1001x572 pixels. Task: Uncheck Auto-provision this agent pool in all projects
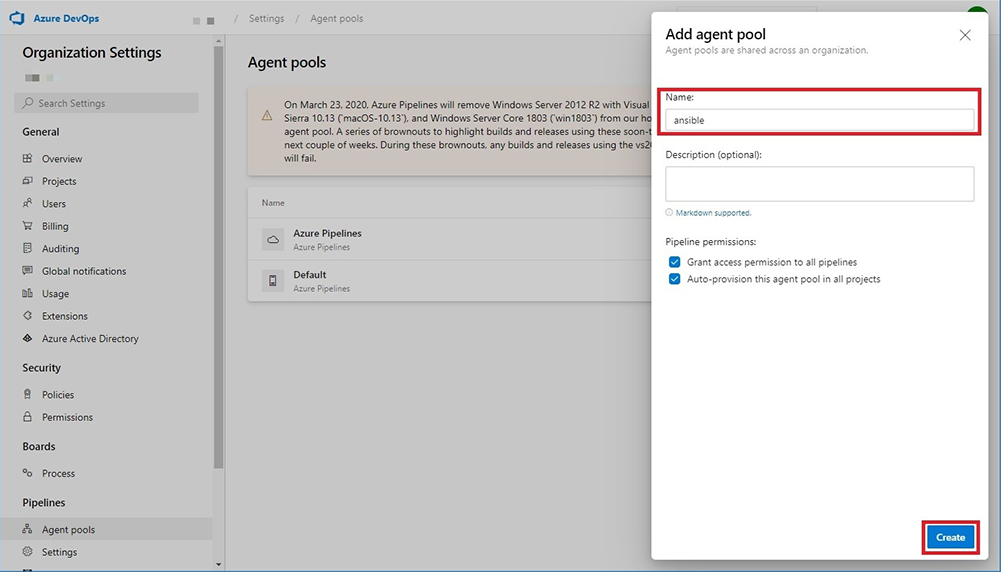(674, 279)
